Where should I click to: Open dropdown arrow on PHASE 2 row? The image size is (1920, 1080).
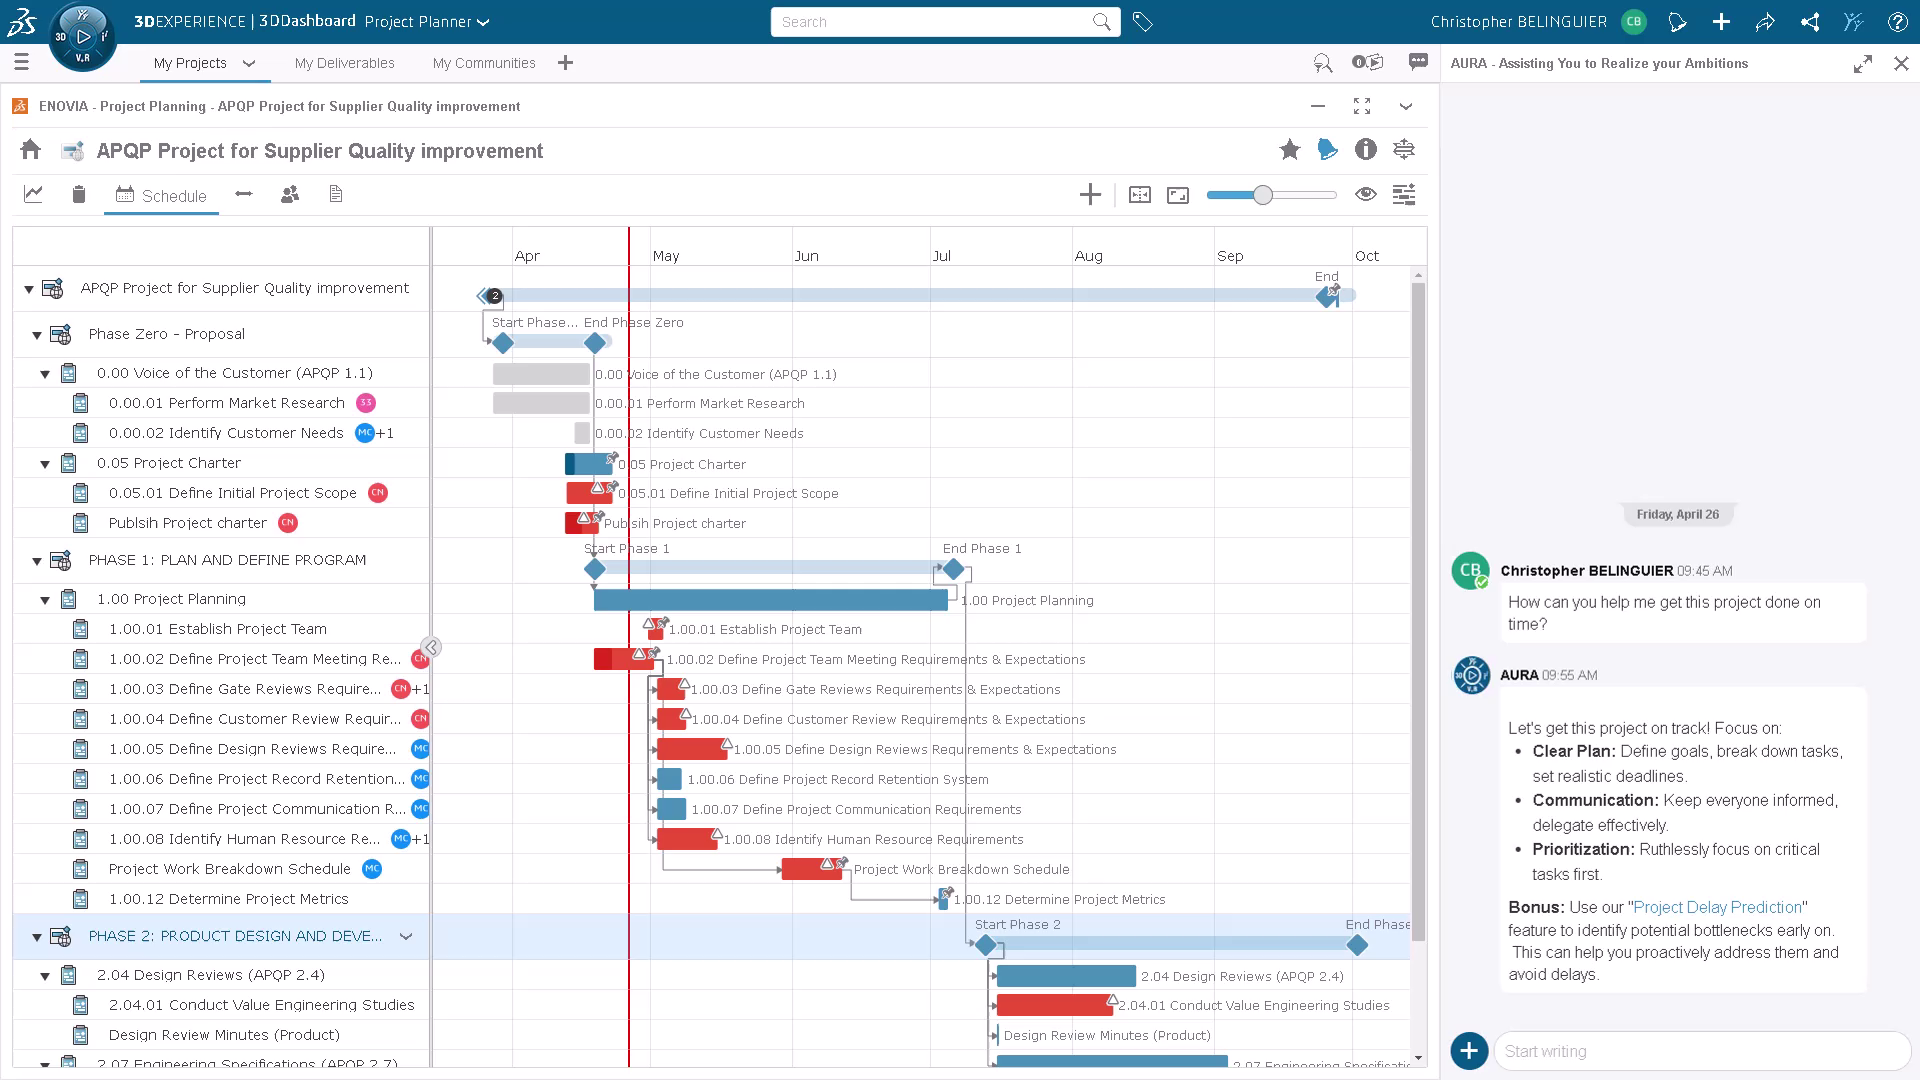click(x=406, y=937)
